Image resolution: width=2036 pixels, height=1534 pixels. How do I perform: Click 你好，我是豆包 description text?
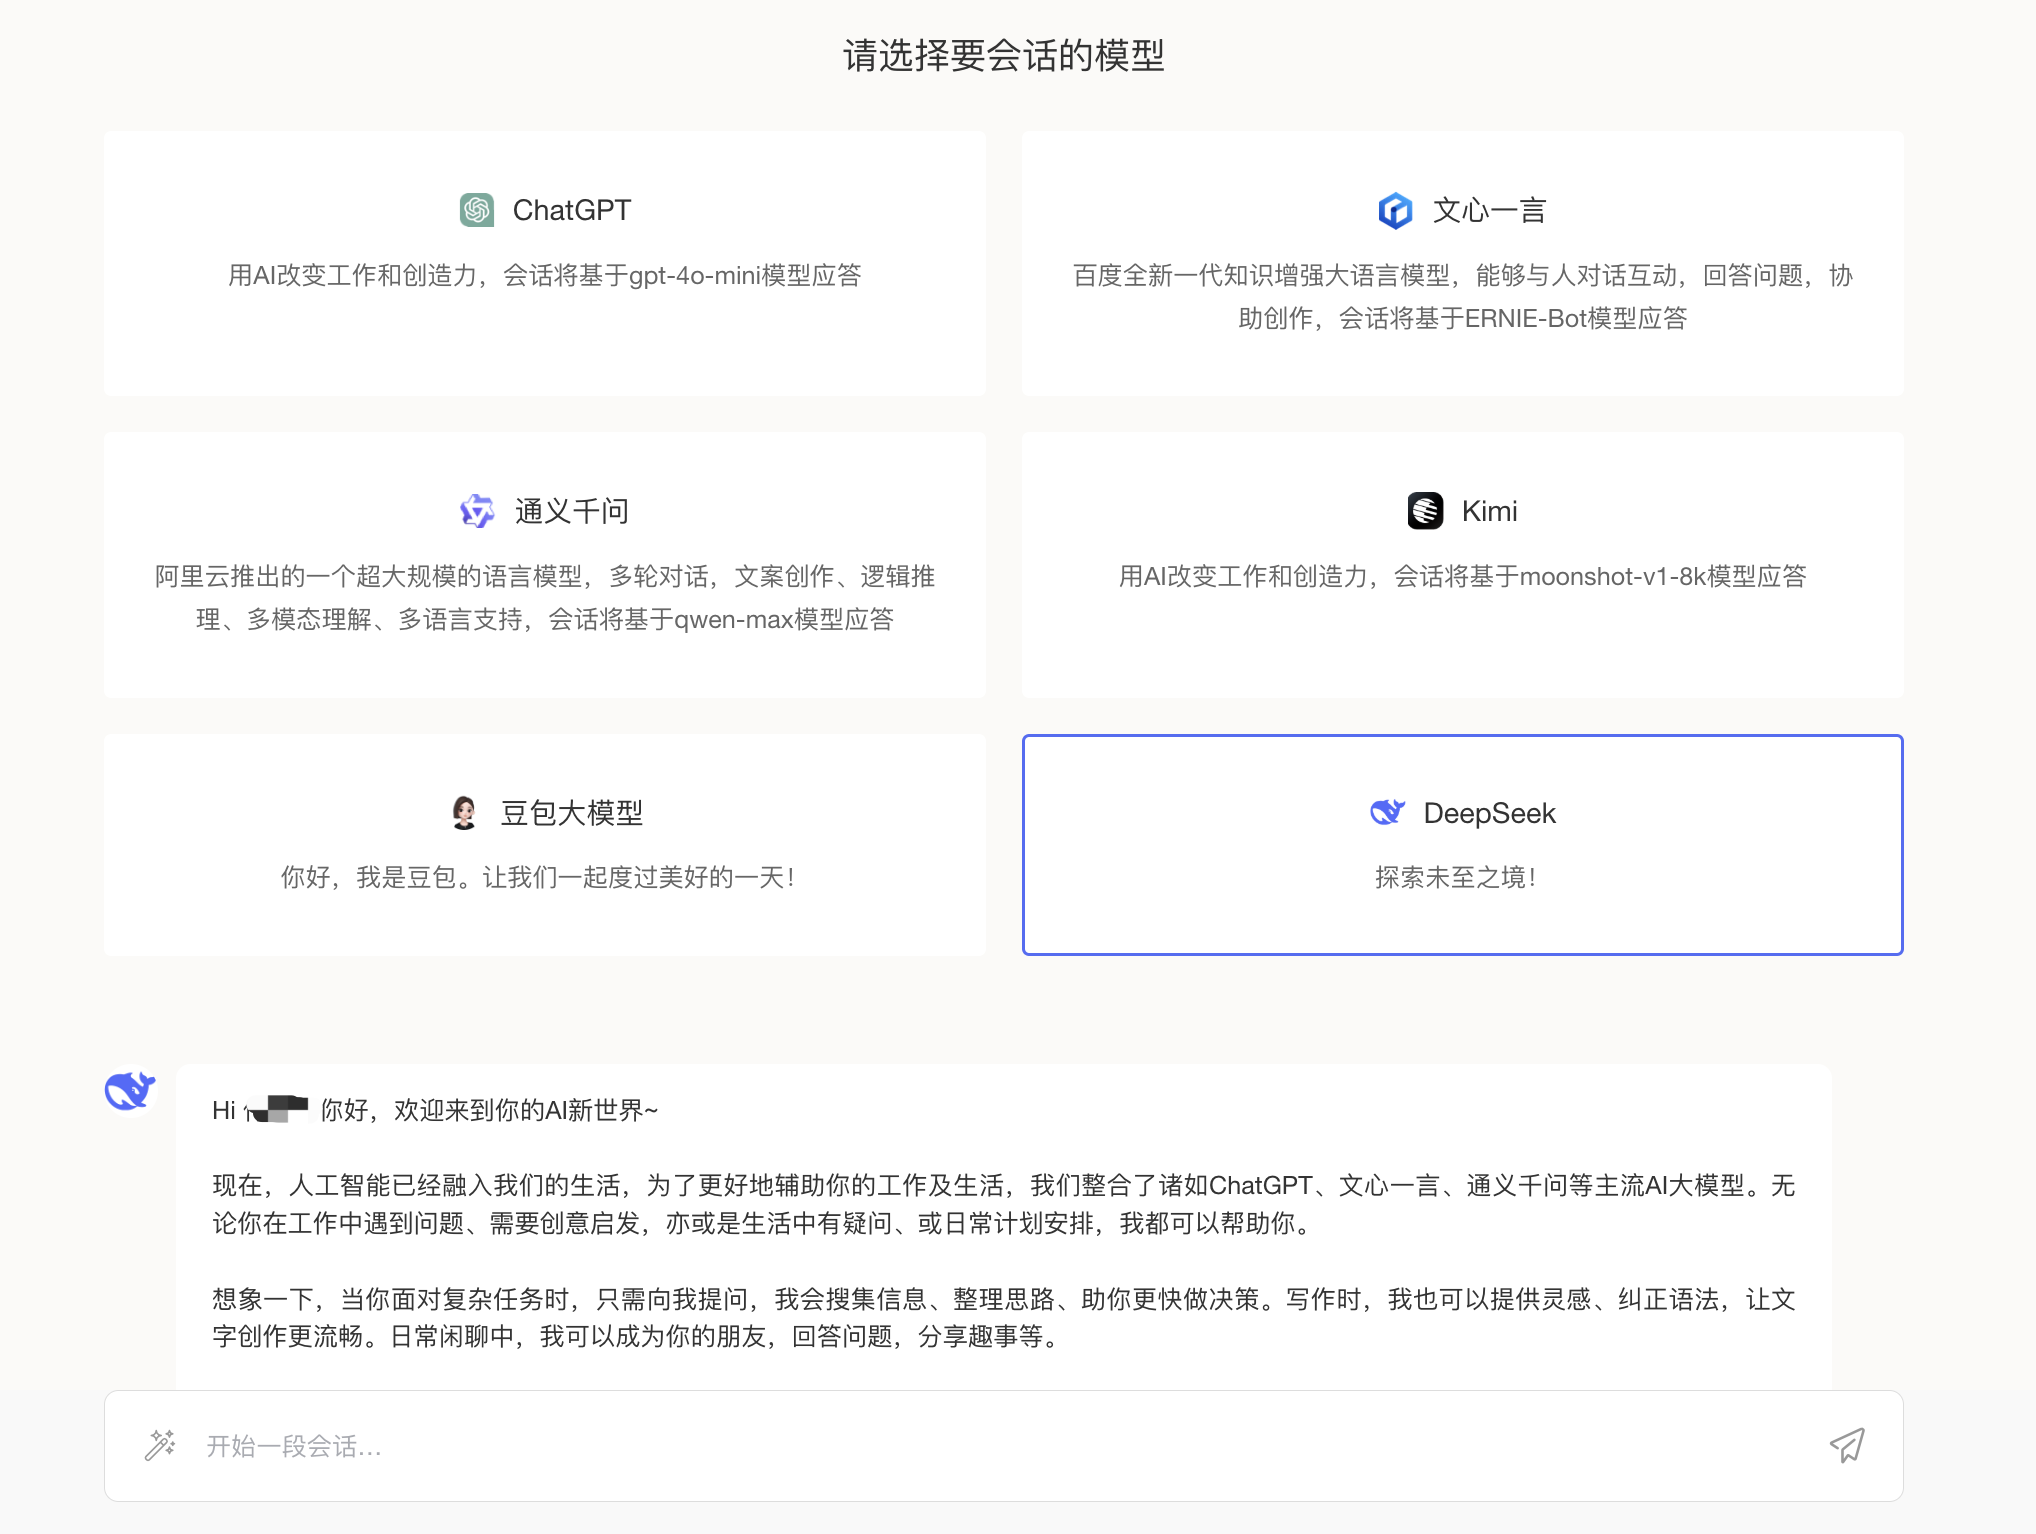(x=538, y=877)
